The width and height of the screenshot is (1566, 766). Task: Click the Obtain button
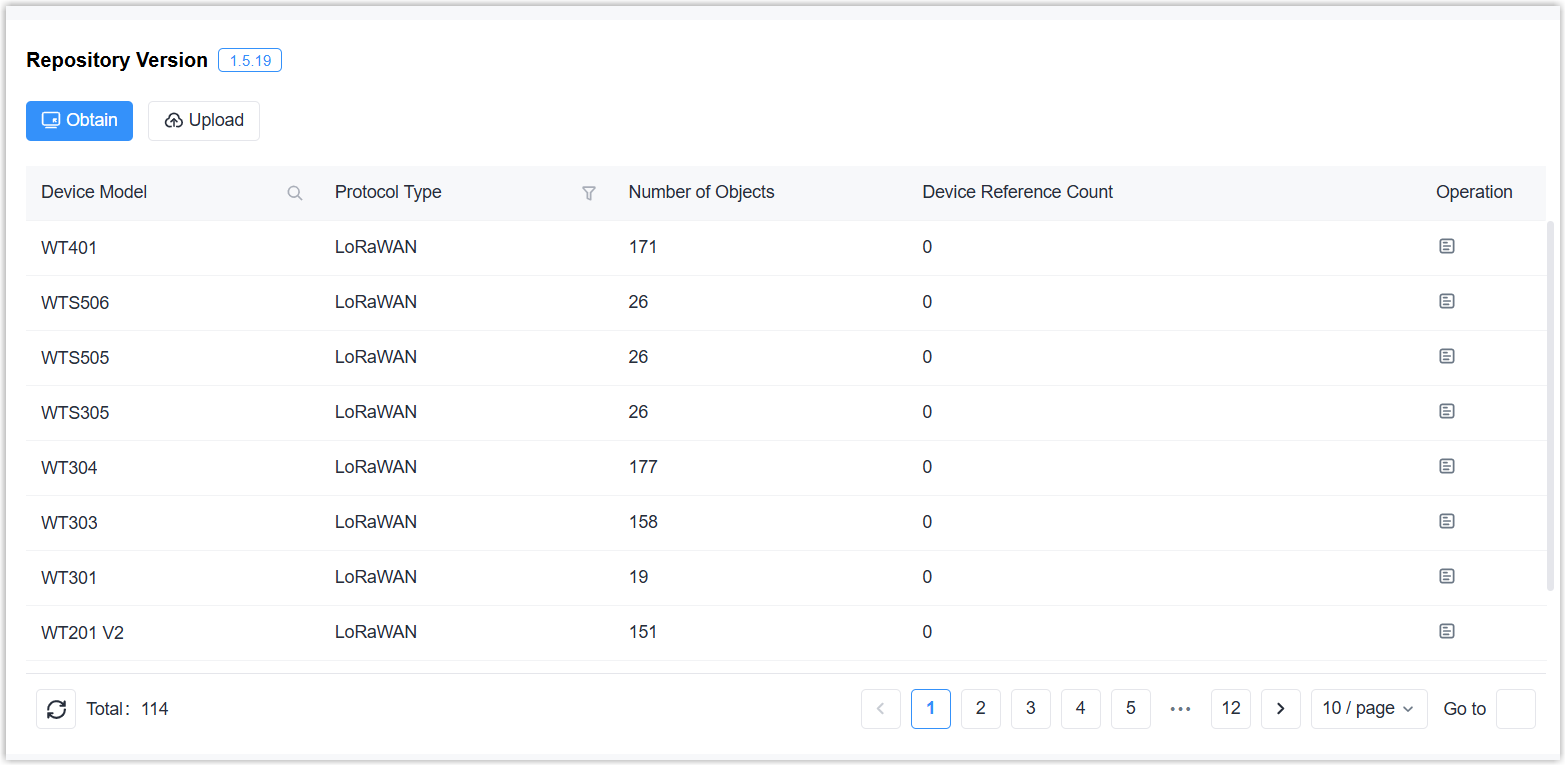79,120
